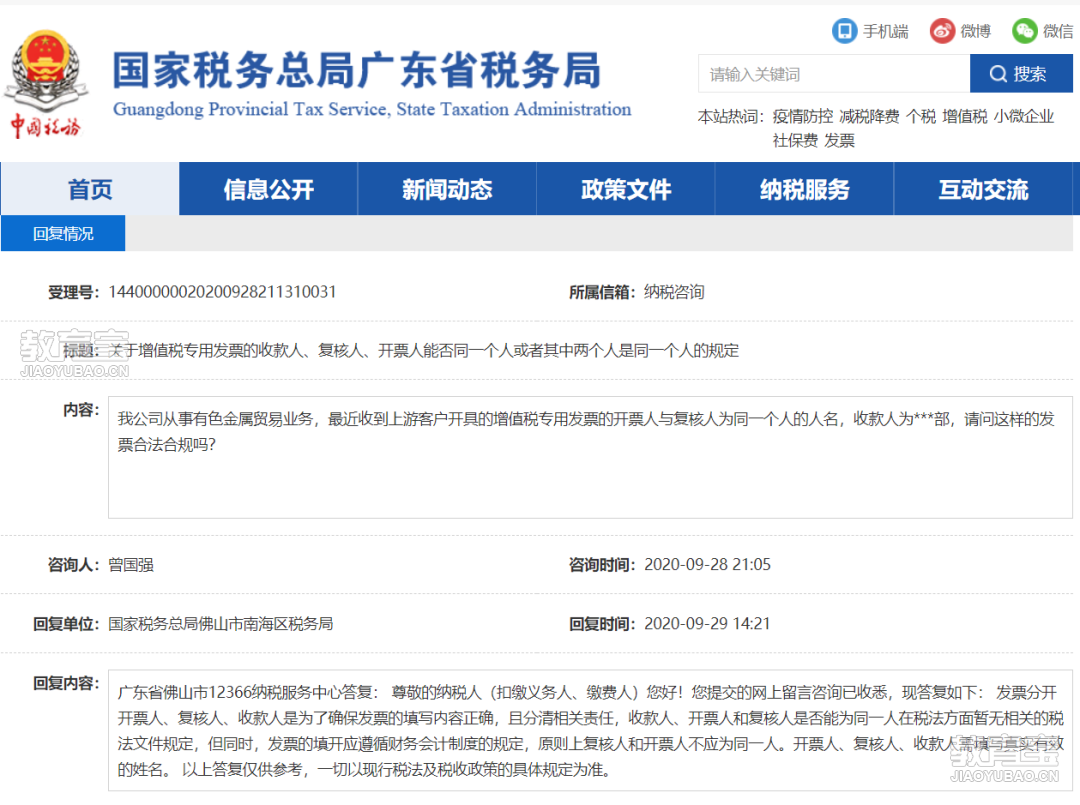Click inside the 内容 question text box
The width and height of the screenshot is (1080, 805).
[x=590, y=457]
